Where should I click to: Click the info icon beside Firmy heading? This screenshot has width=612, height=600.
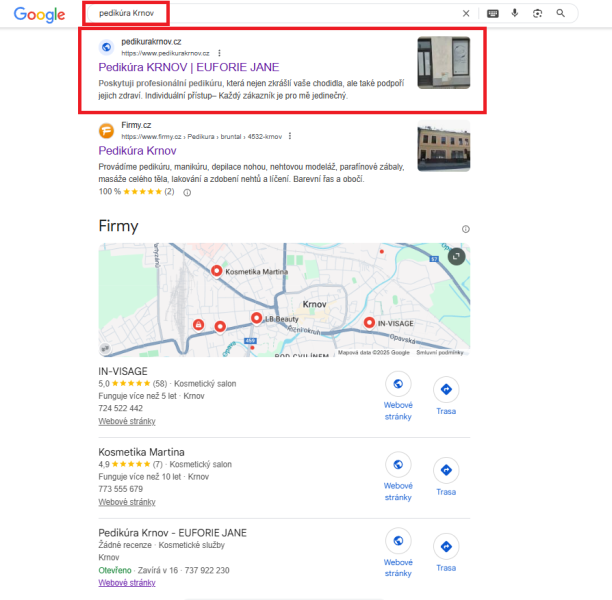[x=466, y=229]
